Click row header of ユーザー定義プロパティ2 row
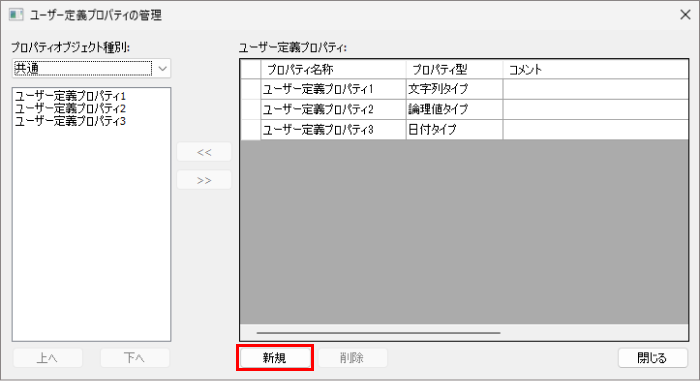 (x=250, y=109)
